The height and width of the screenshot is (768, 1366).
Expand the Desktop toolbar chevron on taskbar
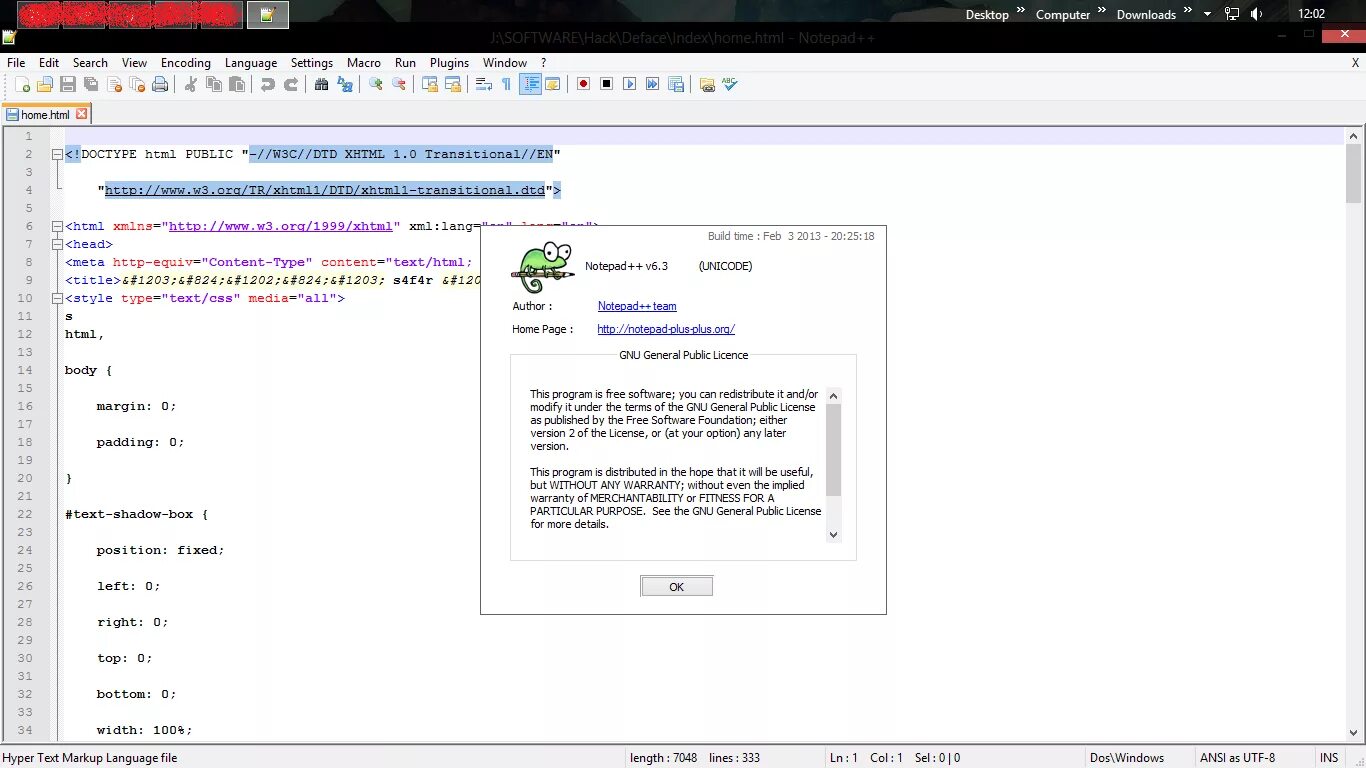[1021, 11]
